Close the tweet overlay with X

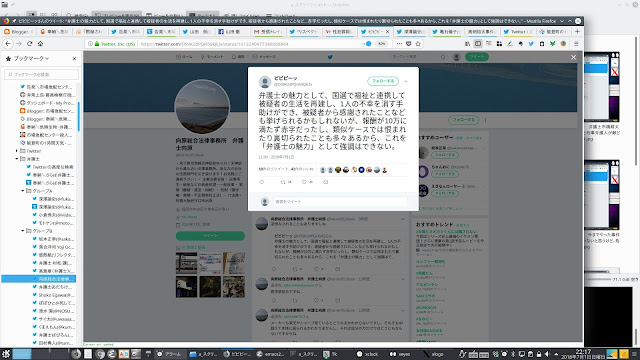(x=573, y=58)
